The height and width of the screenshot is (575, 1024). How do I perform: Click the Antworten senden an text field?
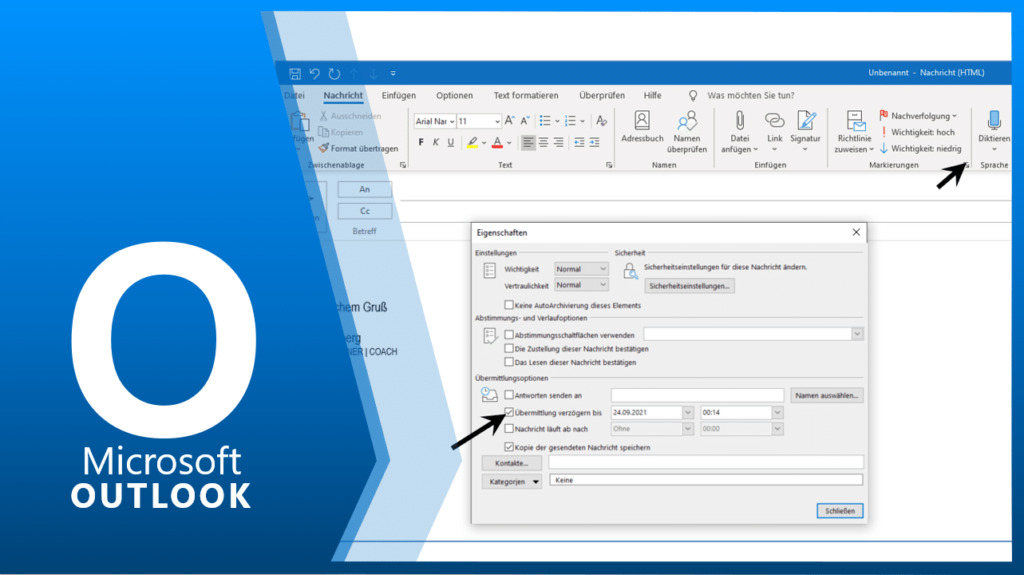[697, 395]
